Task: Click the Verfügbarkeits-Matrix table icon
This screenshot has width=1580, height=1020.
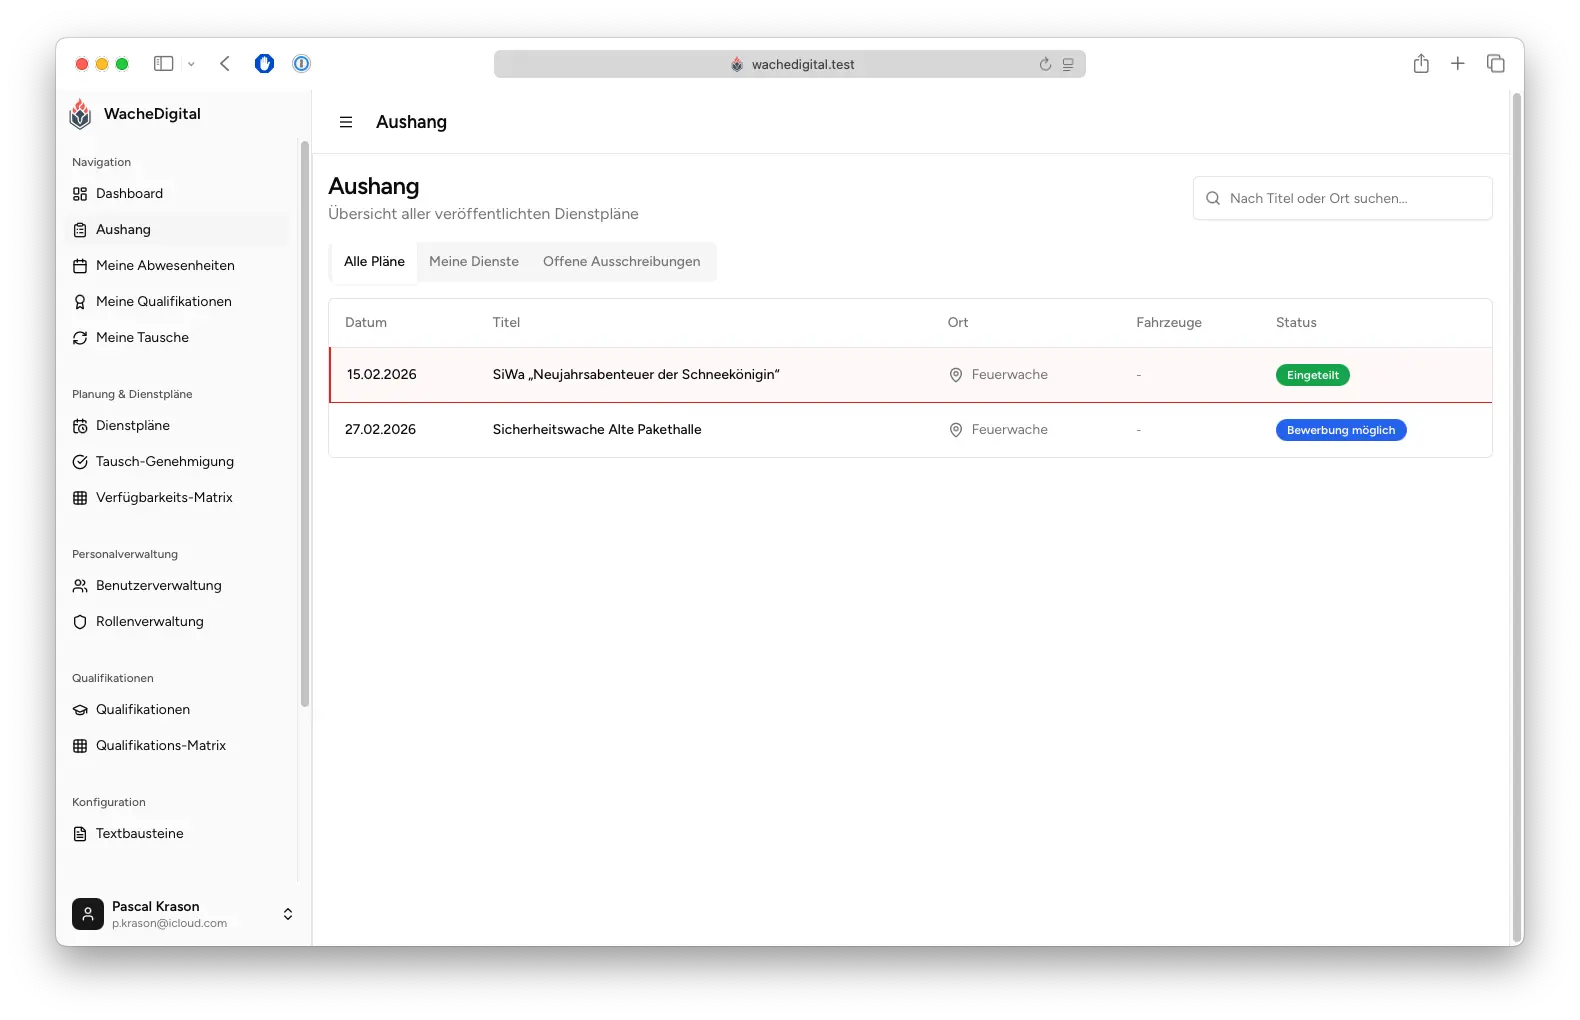Action: point(80,498)
